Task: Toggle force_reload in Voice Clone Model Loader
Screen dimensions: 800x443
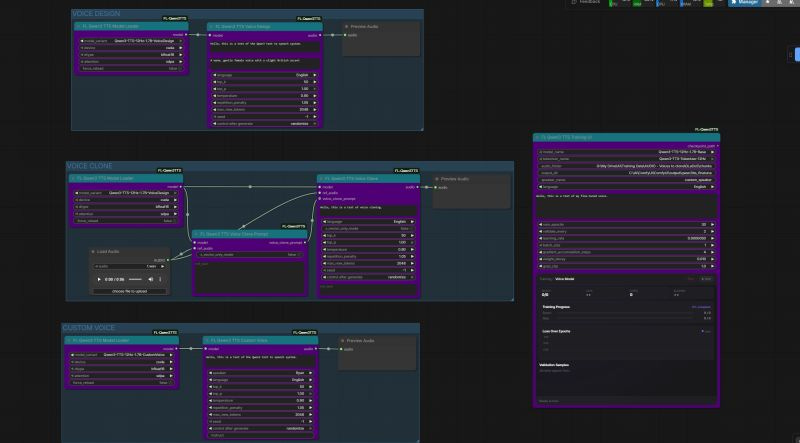Action: 126,221
